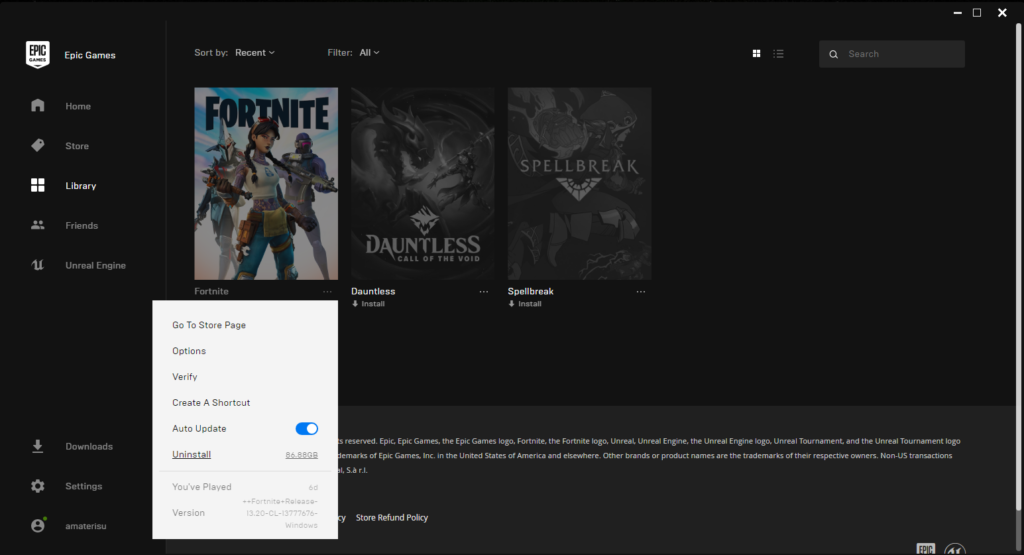The width and height of the screenshot is (1024, 555).
Task: Click the amaterisu username
Action: pyautogui.click(x=86, y=526)
